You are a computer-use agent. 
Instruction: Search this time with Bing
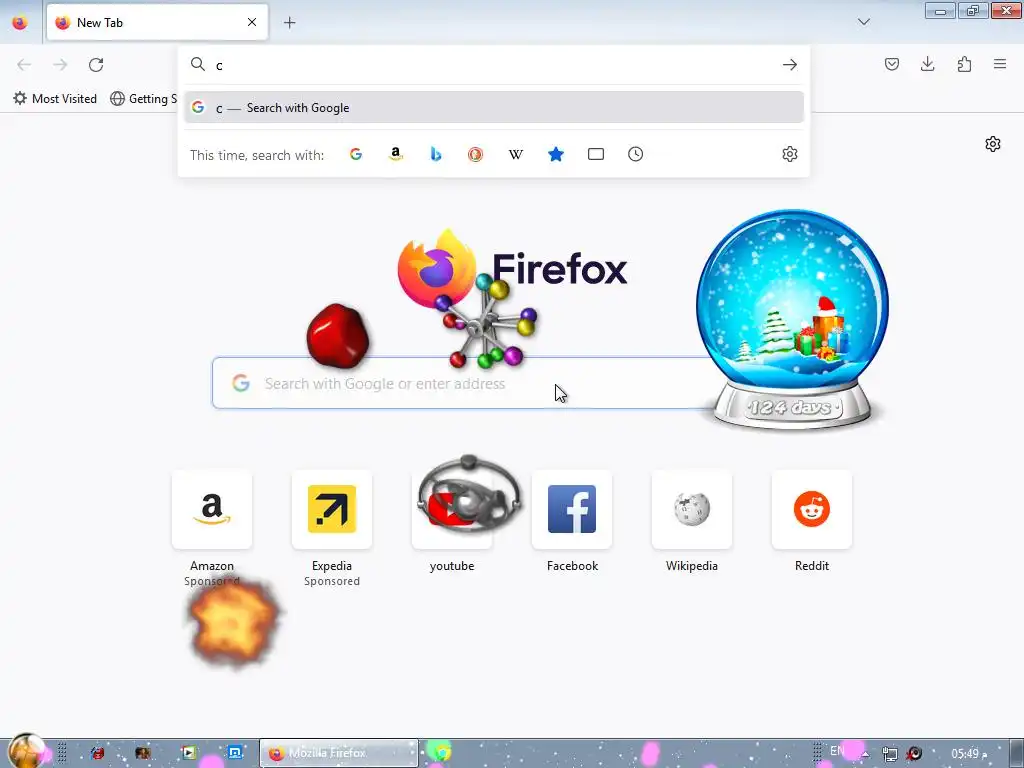[436, 154]
